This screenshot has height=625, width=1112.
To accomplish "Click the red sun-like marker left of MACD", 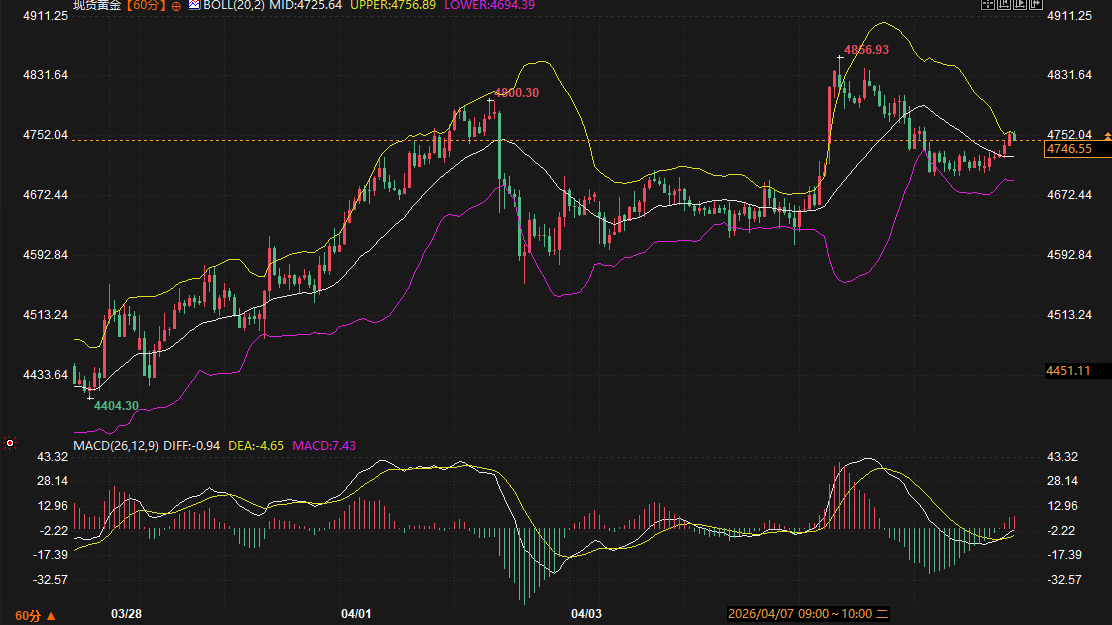I will coord(10,442).
